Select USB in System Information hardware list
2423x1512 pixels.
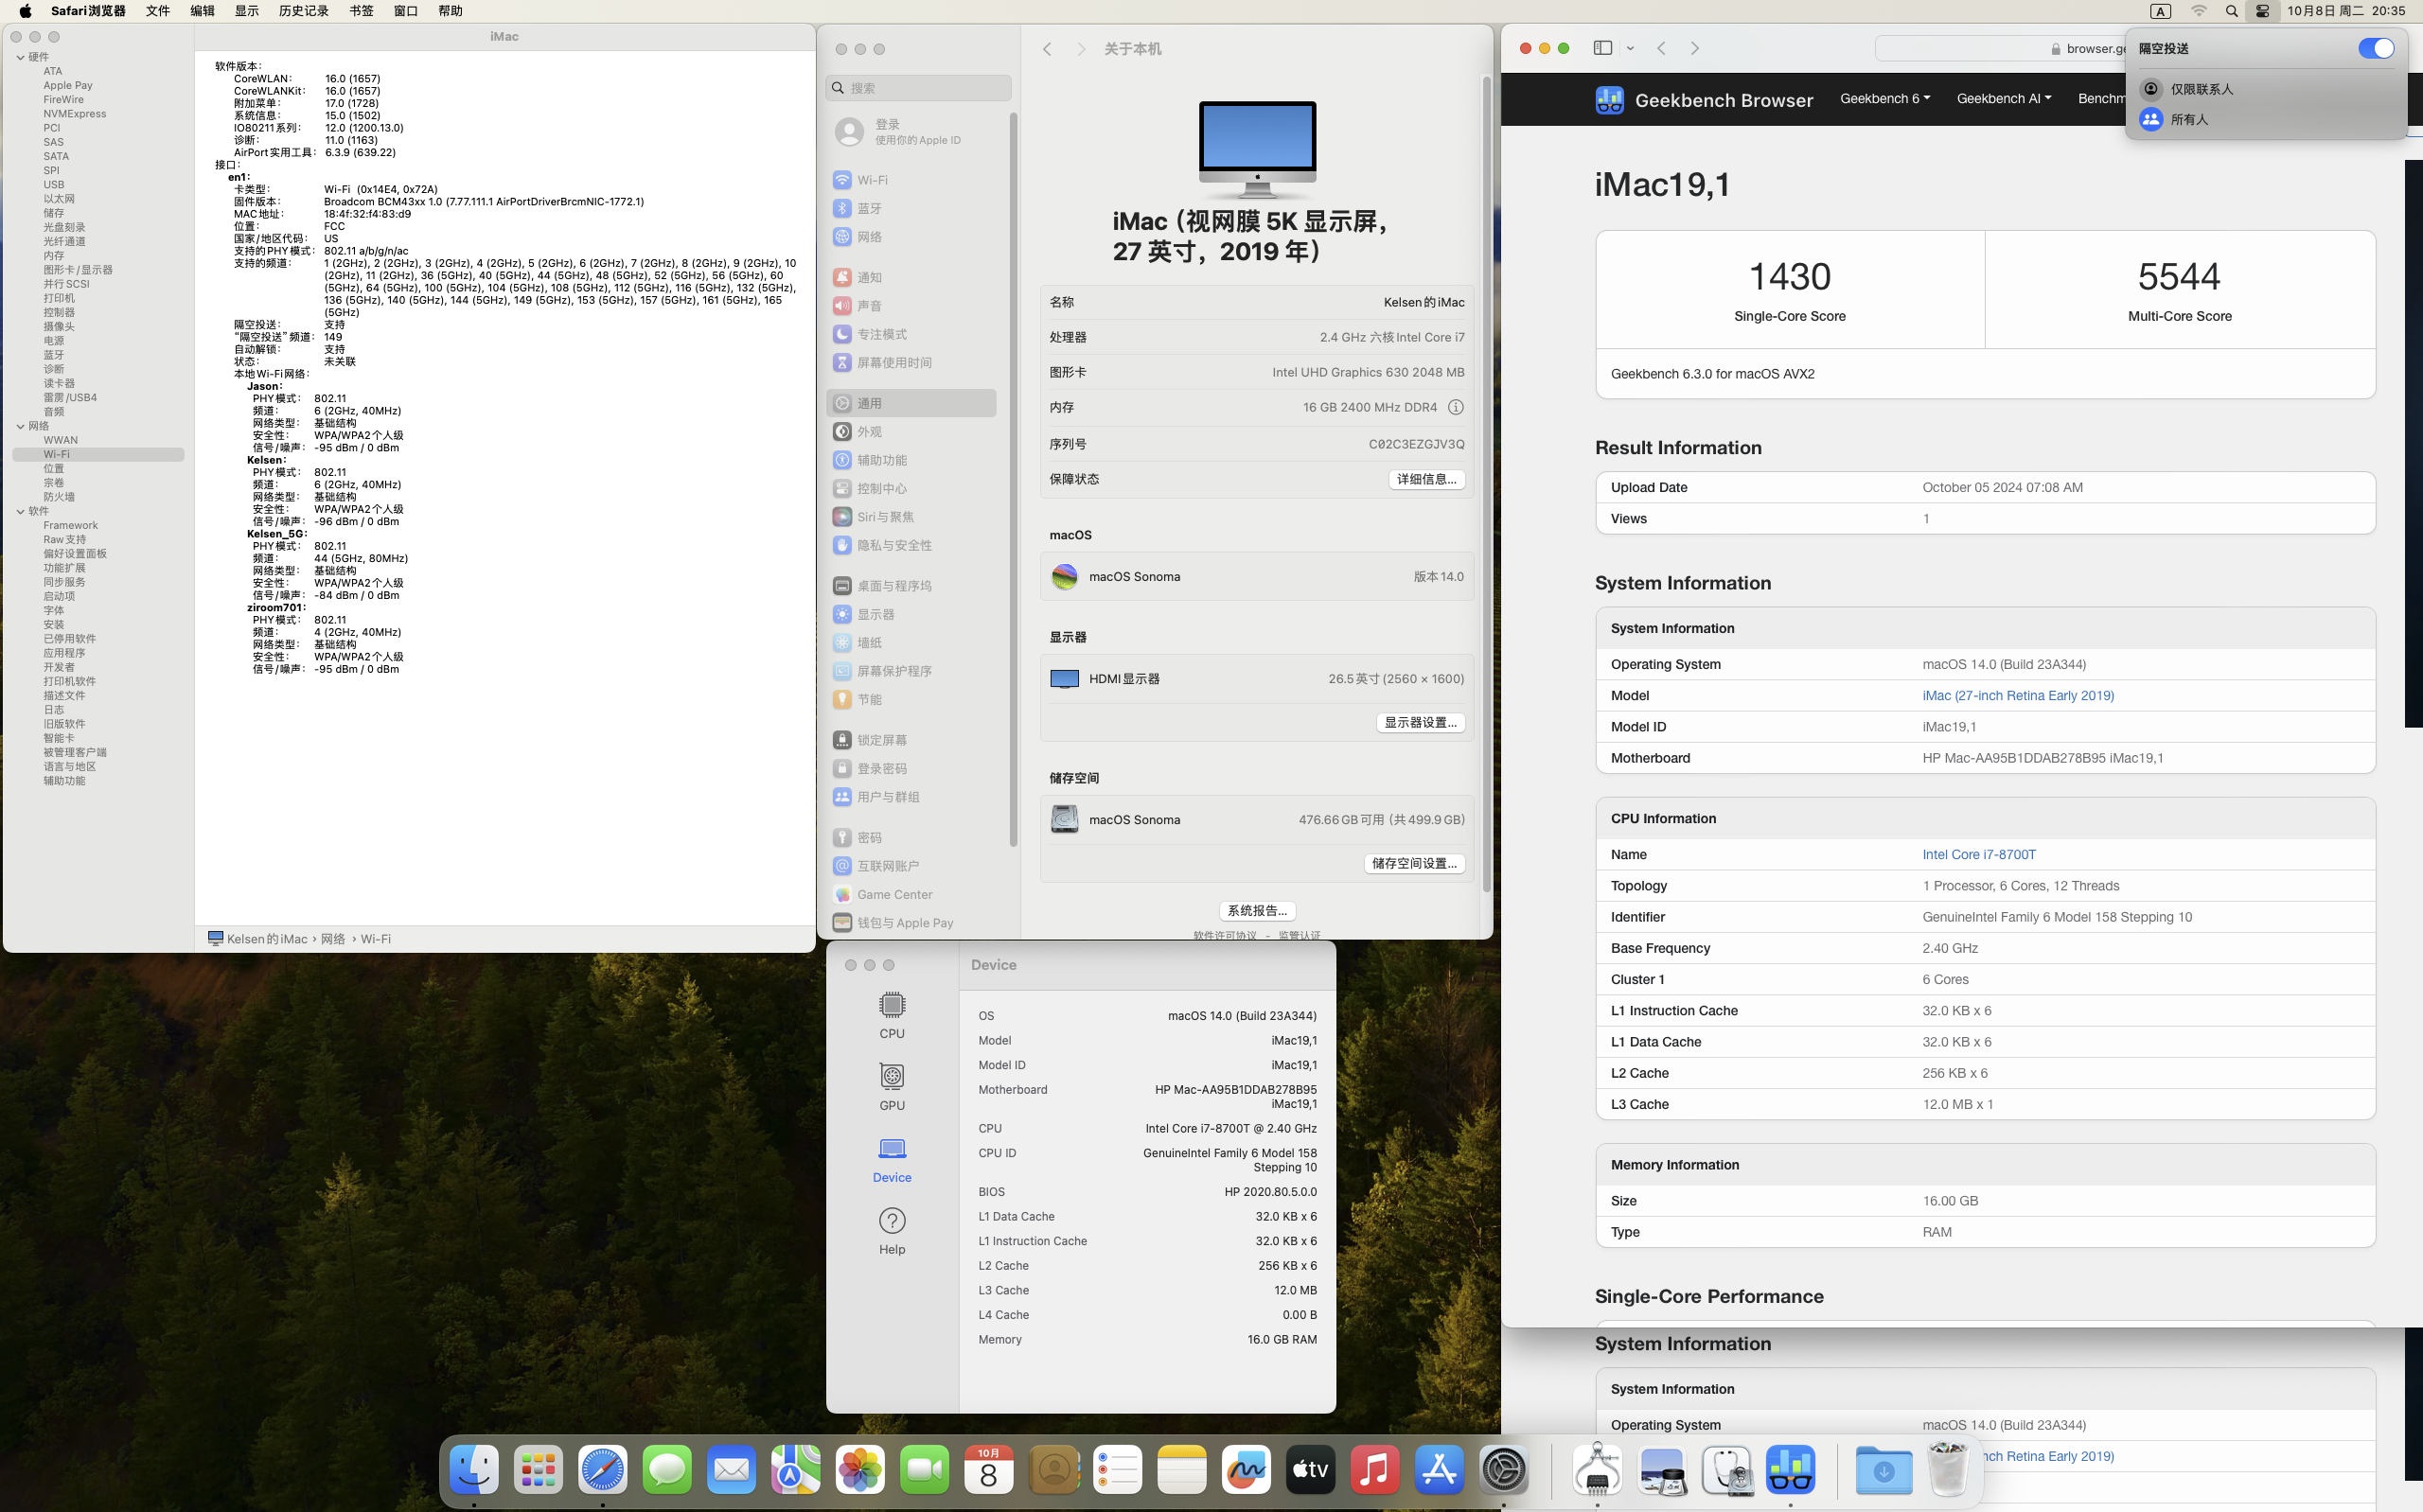point(53,185)
